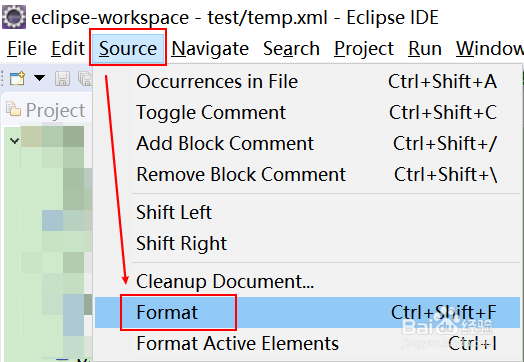The image size is (524, 362).
Task: Open the New wizard dropdown arrow
Action: click(x=39, y=78)
